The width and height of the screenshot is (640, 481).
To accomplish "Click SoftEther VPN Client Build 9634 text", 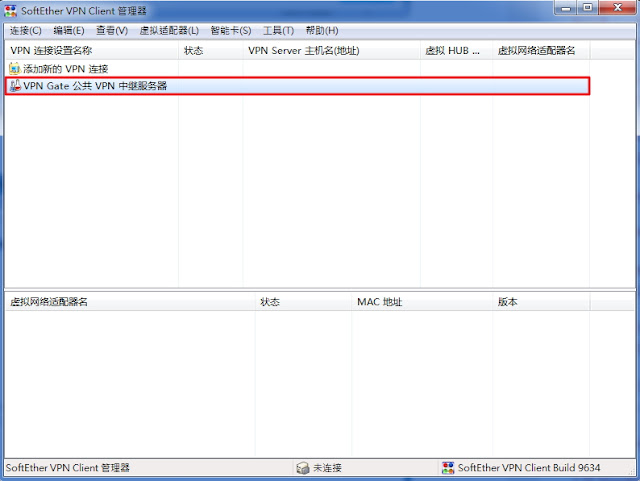I will 529,468.
